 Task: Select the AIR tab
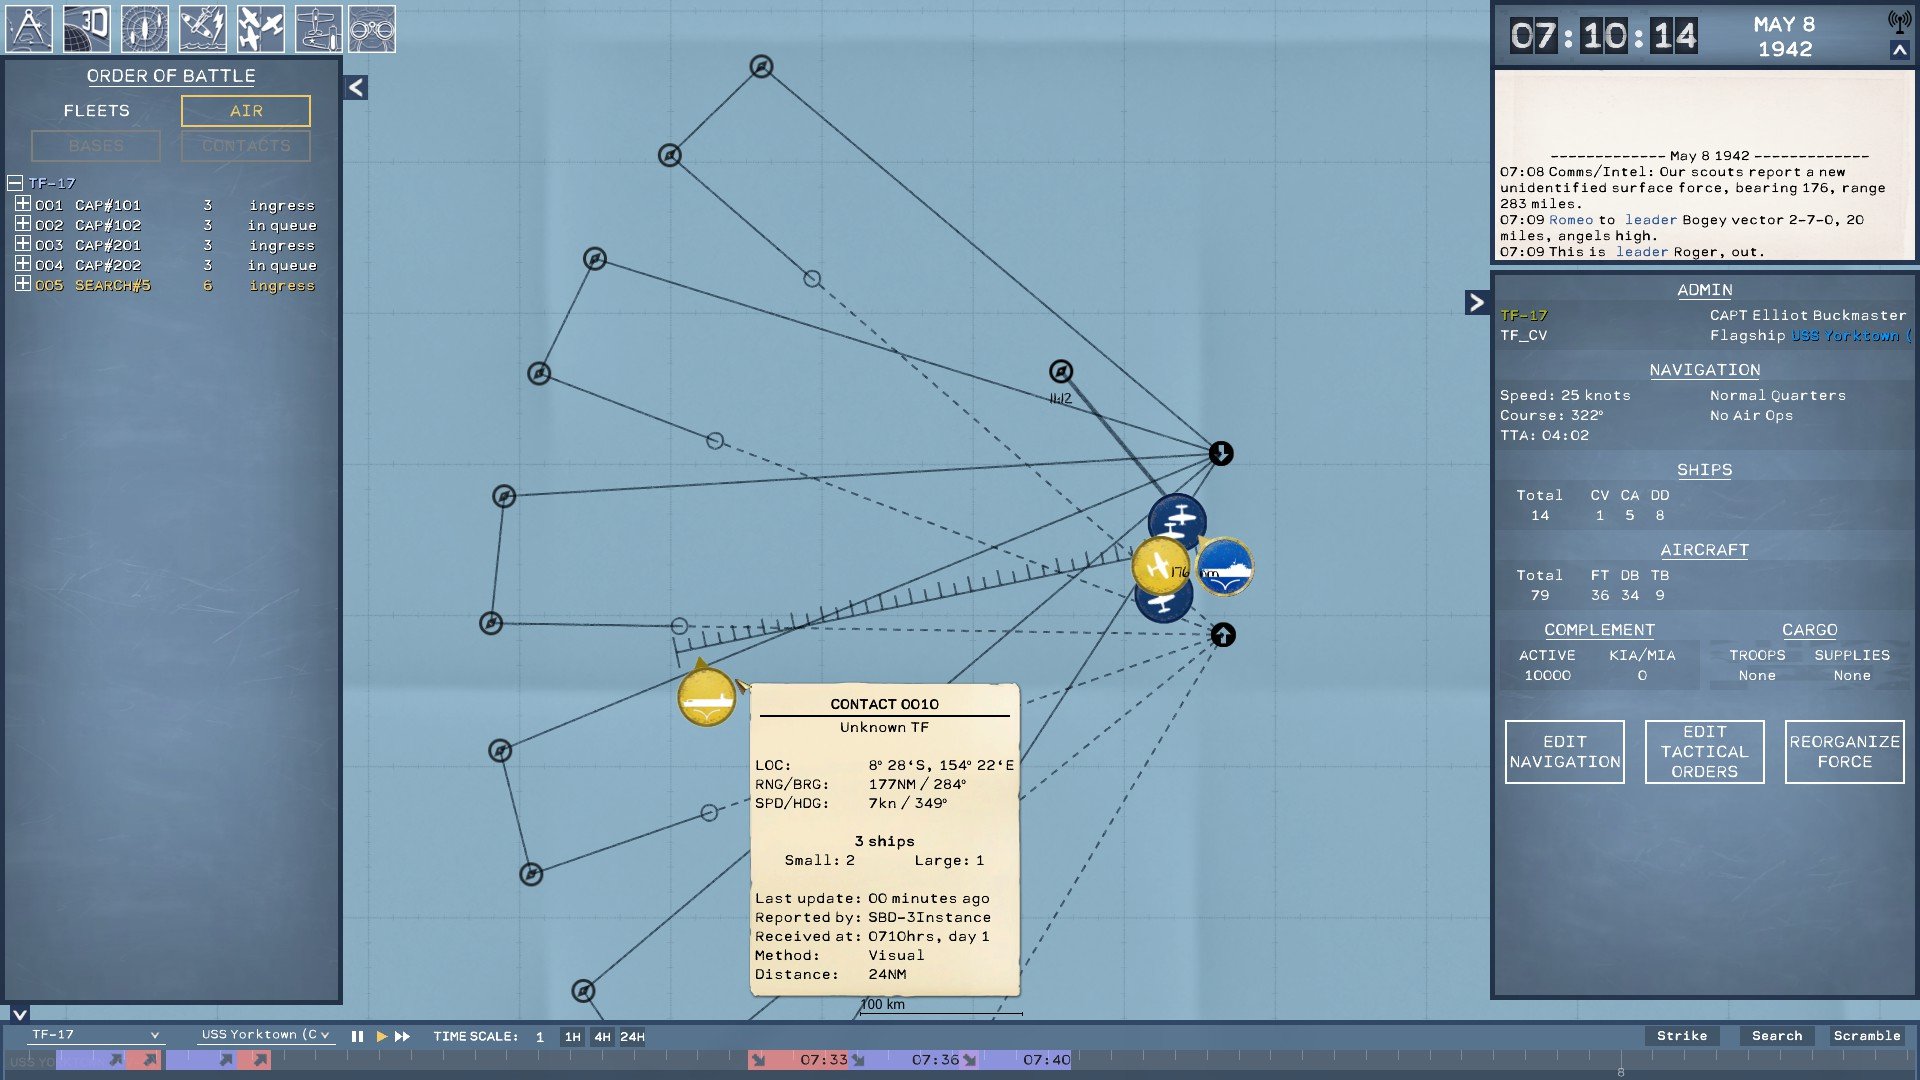pyautogui.click(x=246, y=111)
